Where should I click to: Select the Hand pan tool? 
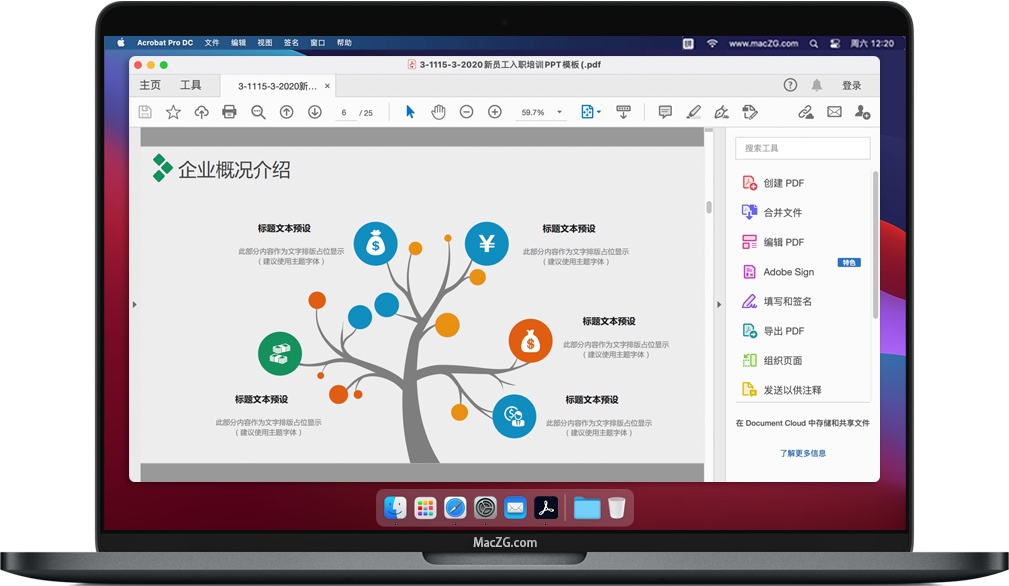click(x=438, y=112)
